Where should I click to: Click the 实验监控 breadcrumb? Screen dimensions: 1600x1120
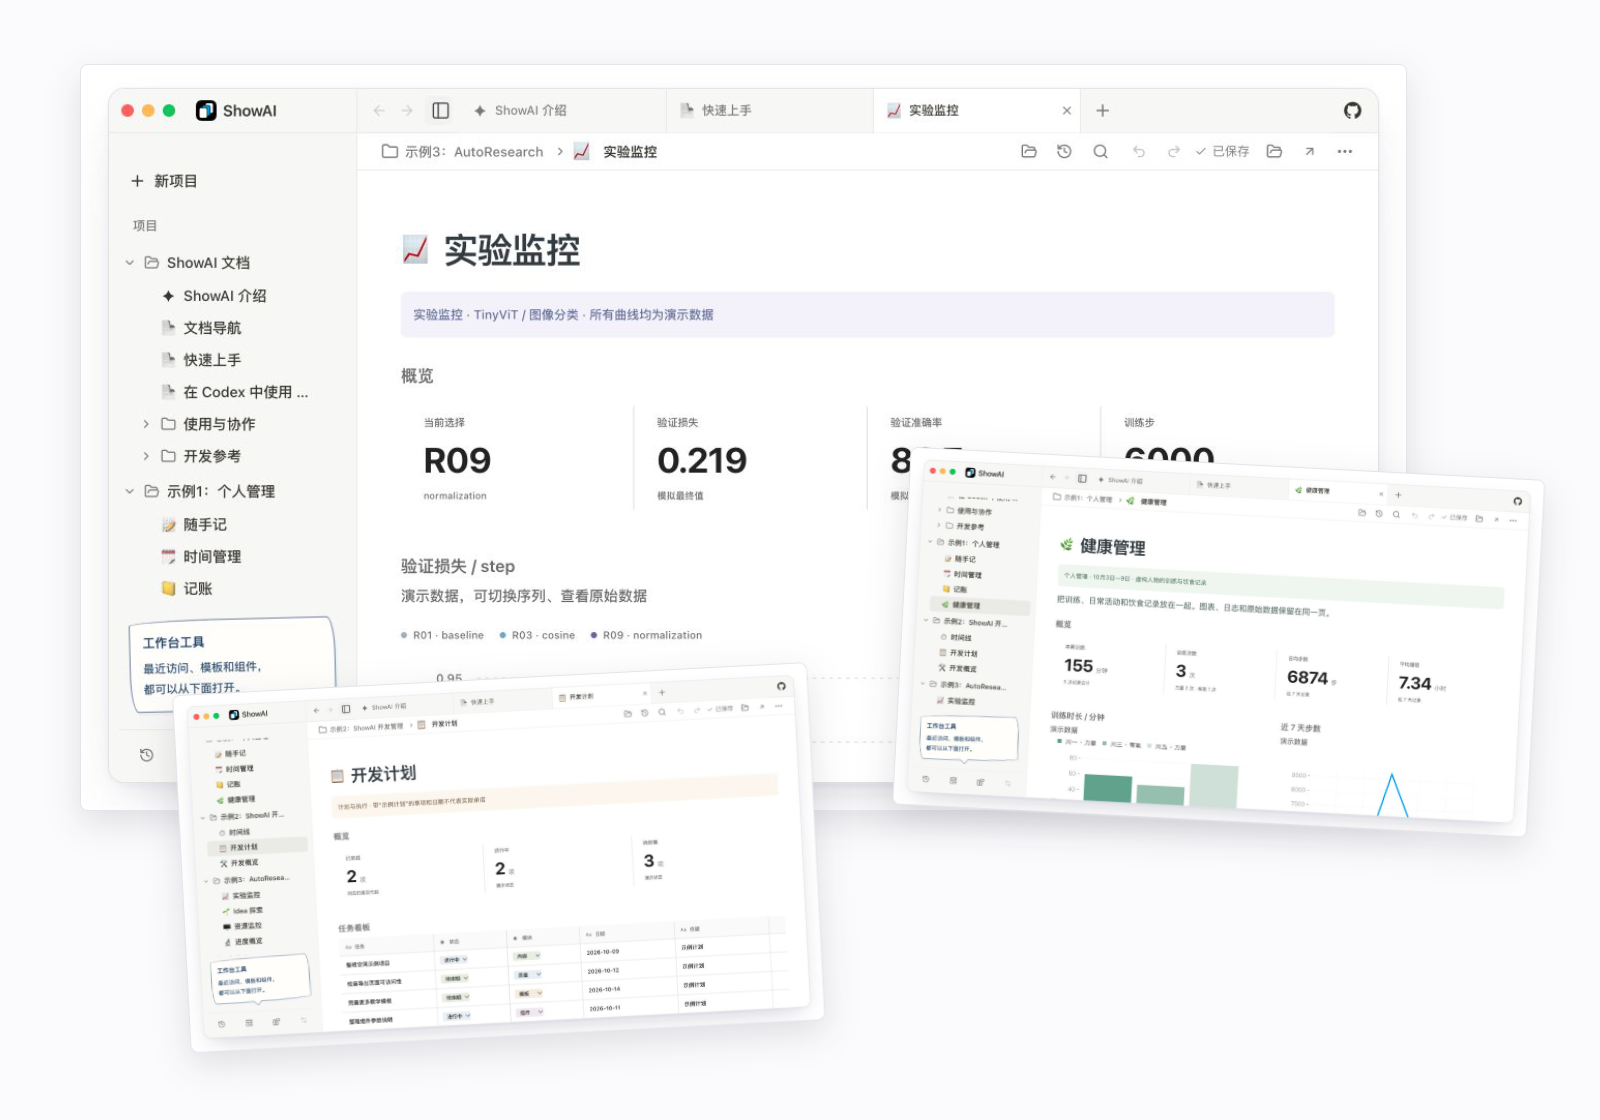[615, 152]
